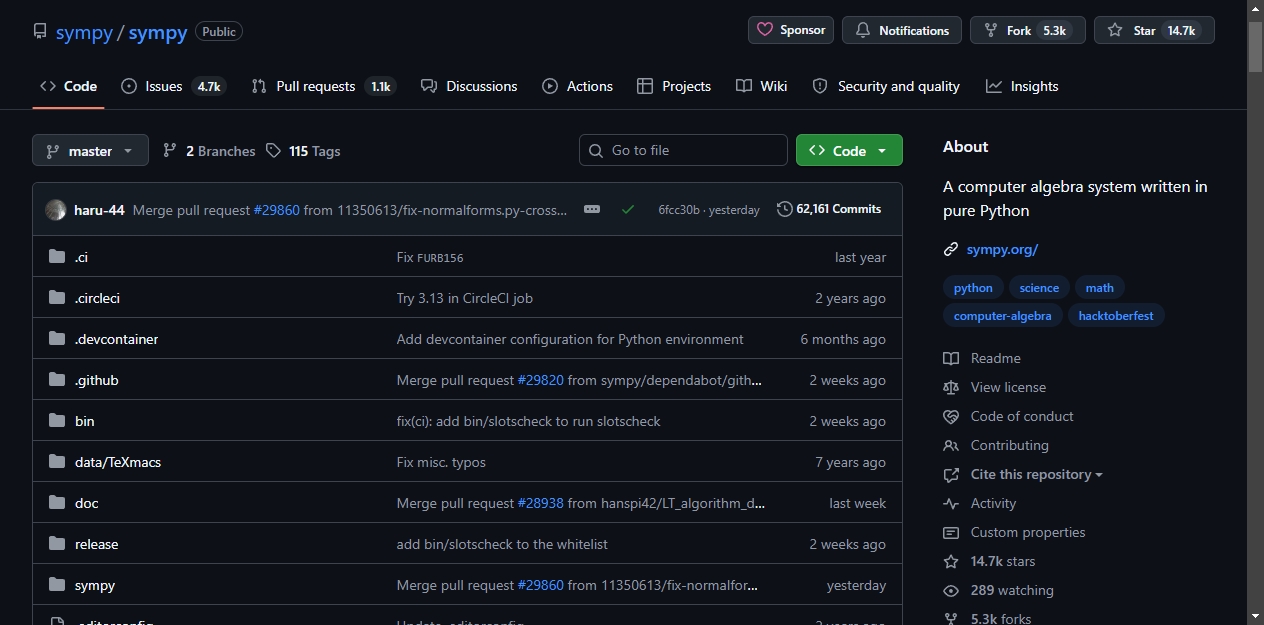Open the Actions tab
1264x625 pixels.
click(x=577, y=86)
